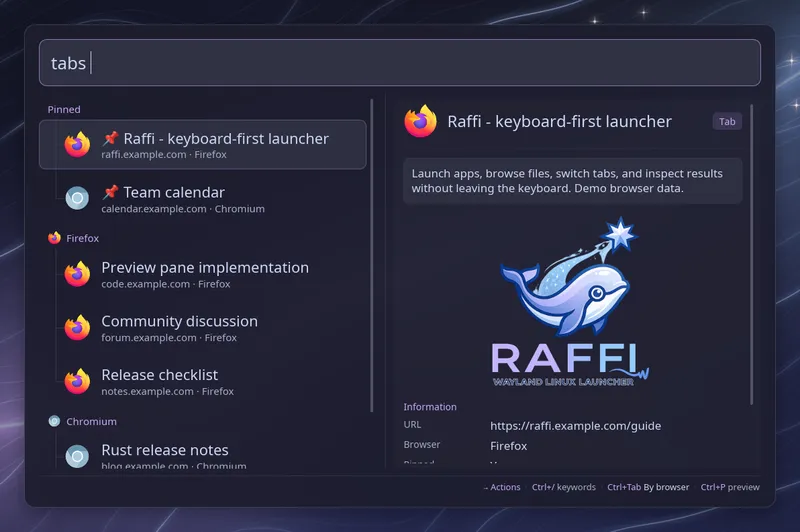Click Firefox icon of Preview pane implementation
The width and height of the screenshot is (800, 532).
(x=77, y=274)
